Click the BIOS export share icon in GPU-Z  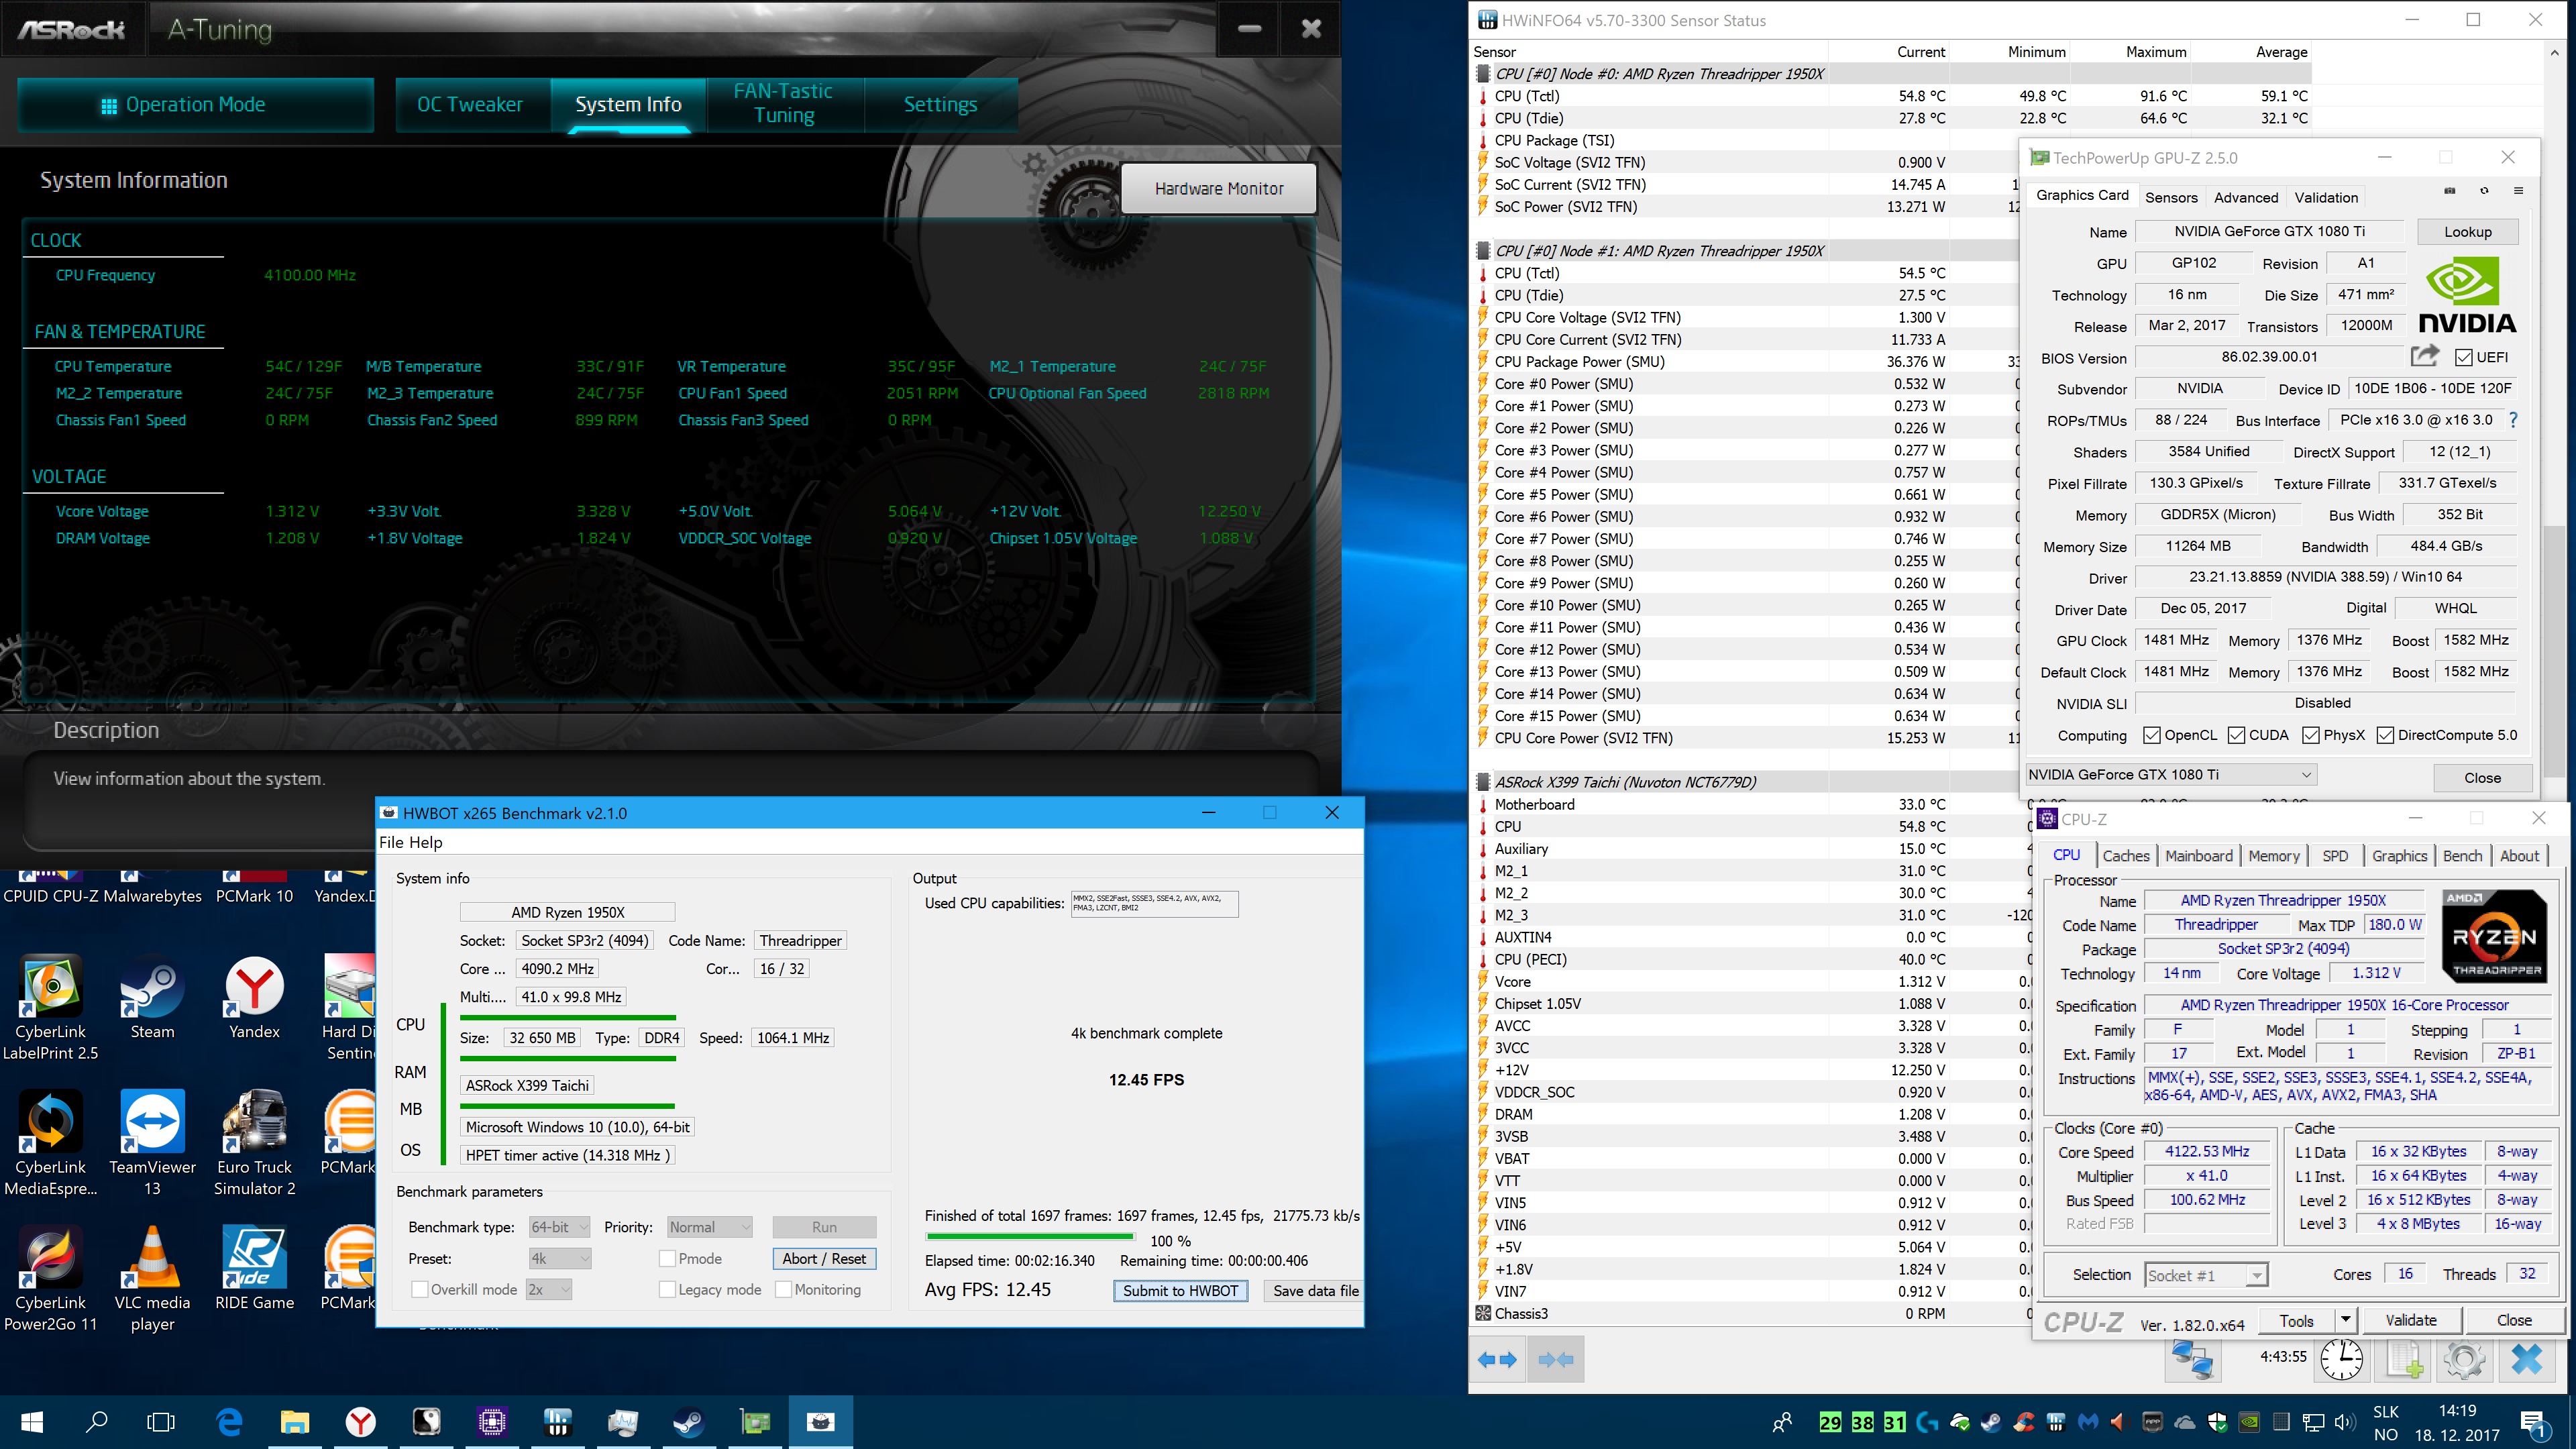click(x=2424, y=356)
